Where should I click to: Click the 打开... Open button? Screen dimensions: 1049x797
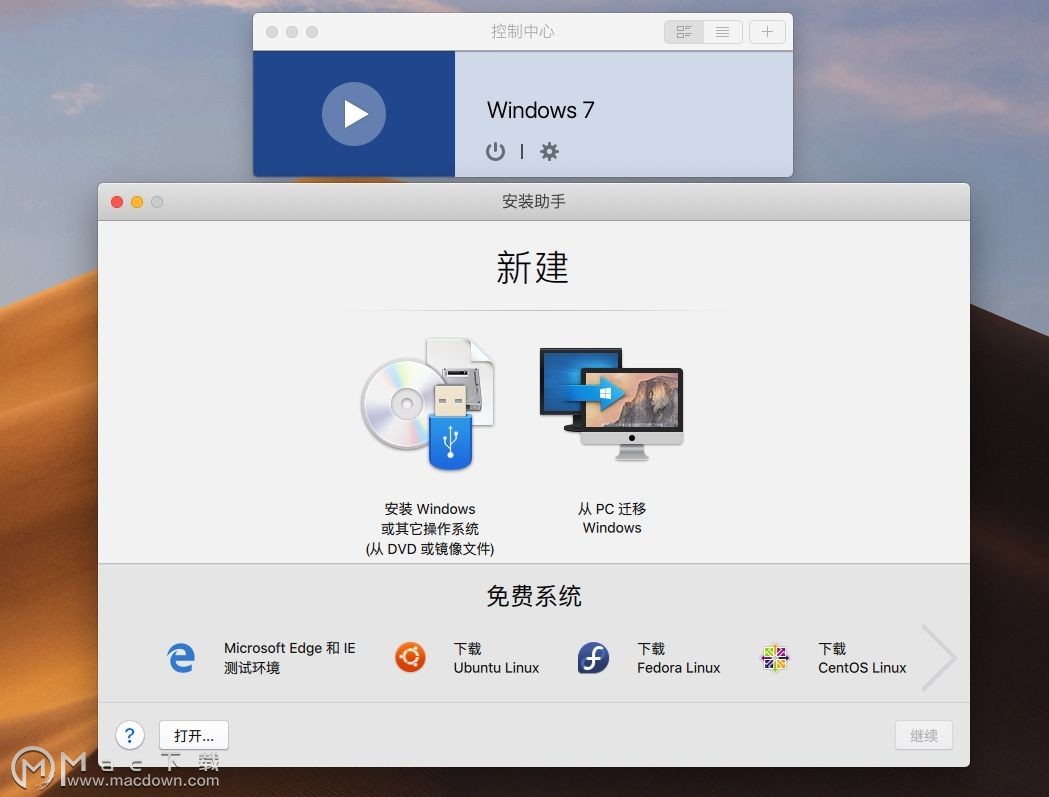(x=193, y=735)
